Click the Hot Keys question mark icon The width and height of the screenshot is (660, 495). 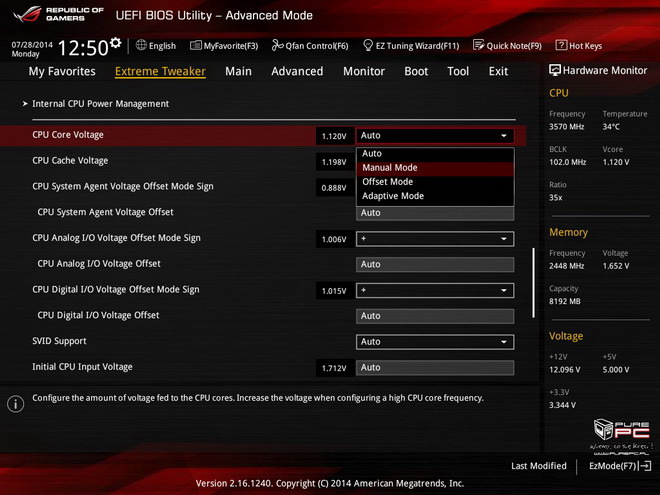561,45
